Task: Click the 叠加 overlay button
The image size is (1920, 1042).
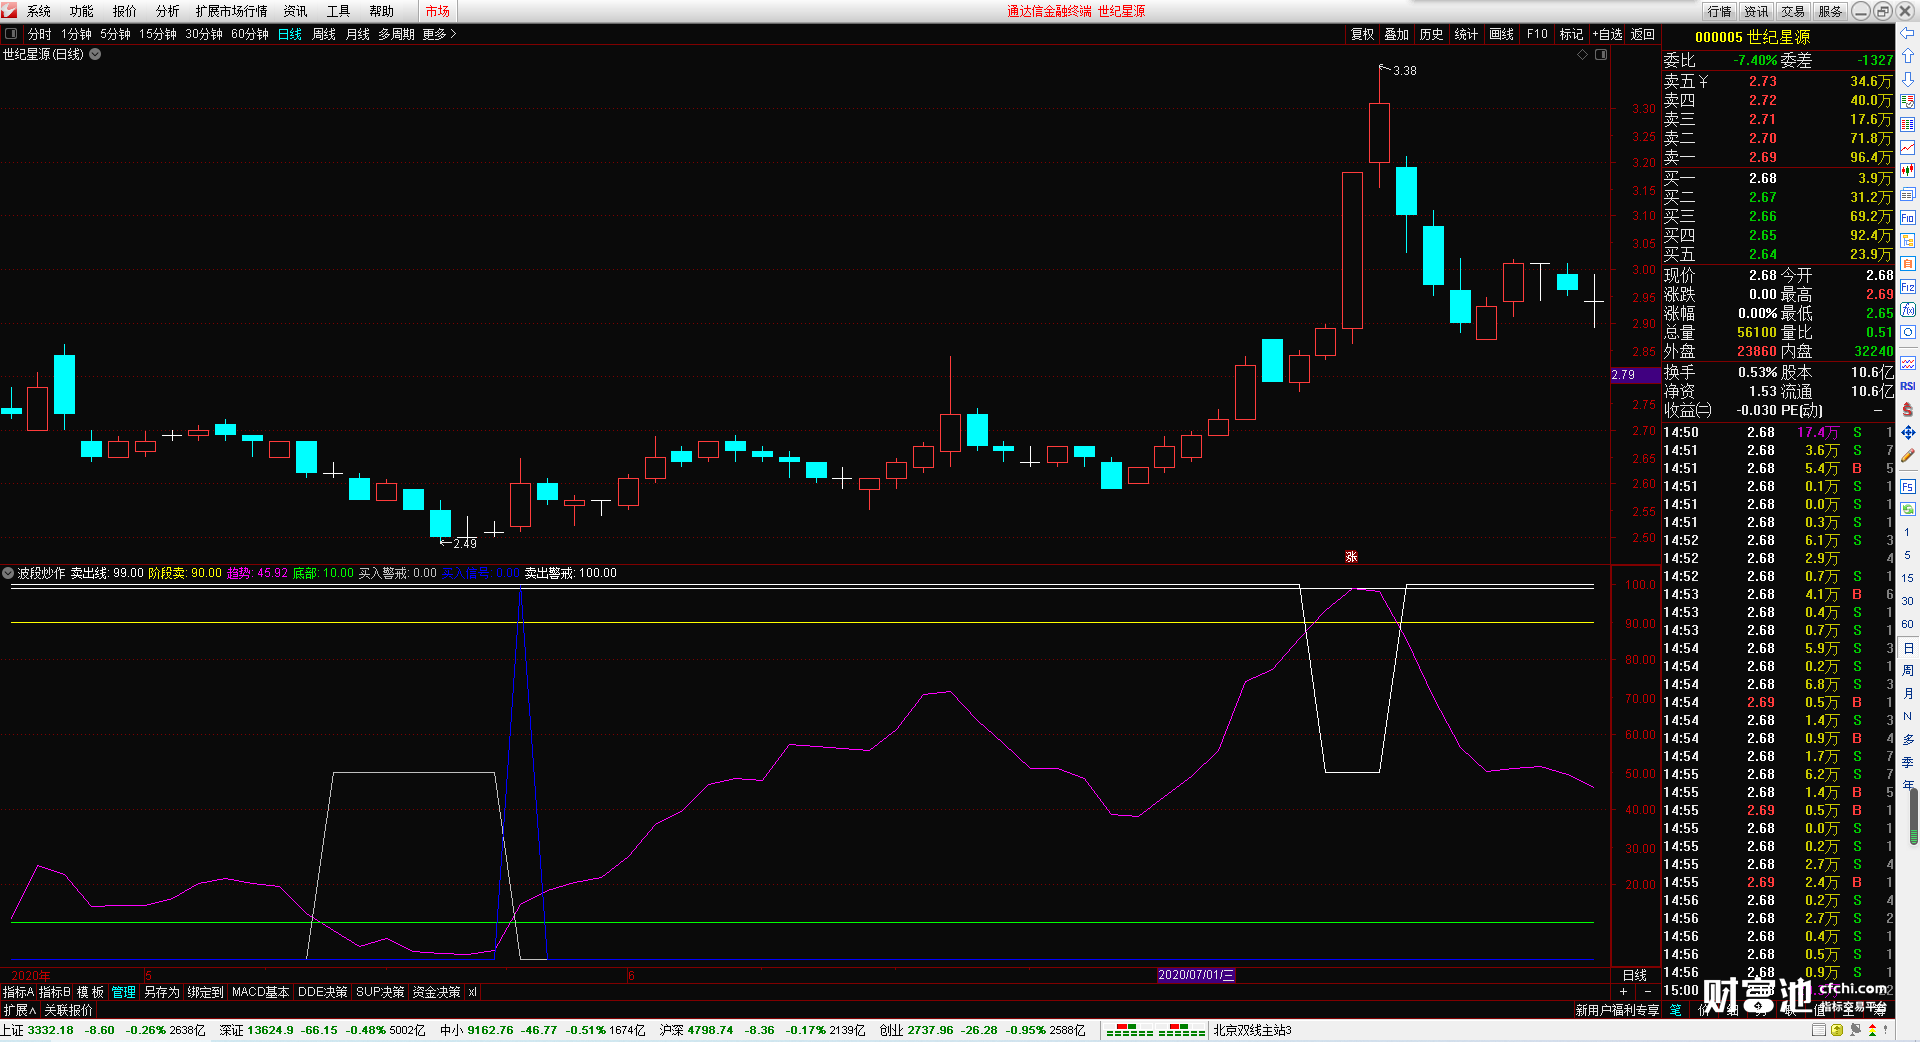Action: click(x=1397, y=34)
